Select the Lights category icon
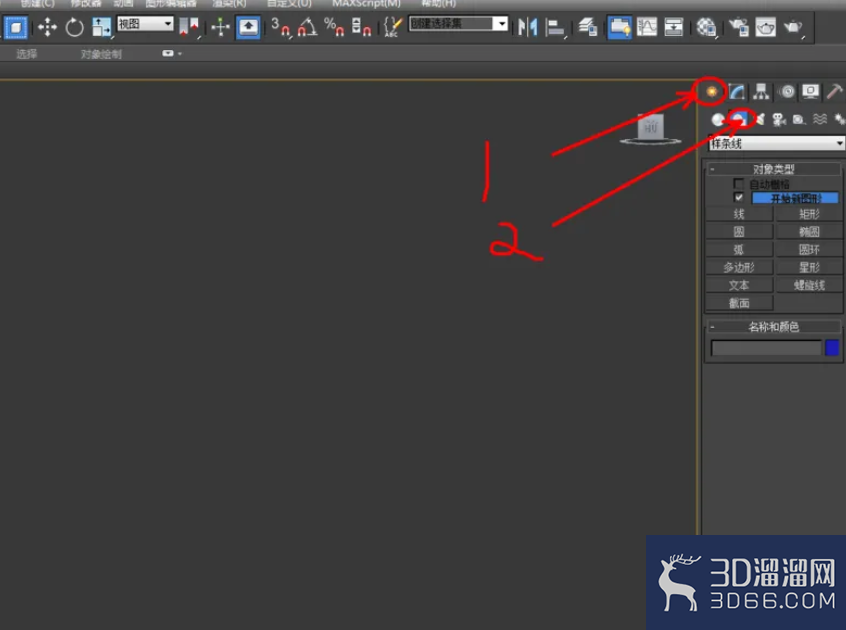The width and height of the screenshot is (846, 630). pyautogui.click(x=760, y=119)
